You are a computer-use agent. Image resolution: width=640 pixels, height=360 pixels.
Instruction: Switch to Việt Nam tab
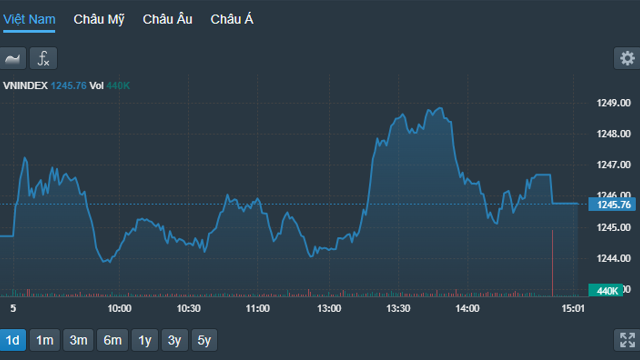click(x=29, y=19)
